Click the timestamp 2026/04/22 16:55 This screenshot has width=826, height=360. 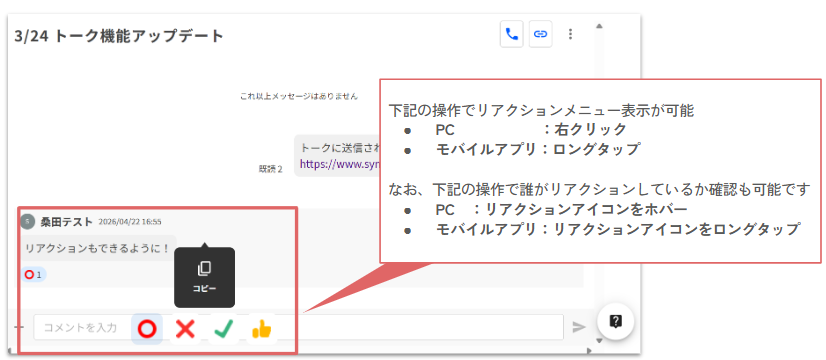point(130,222)
